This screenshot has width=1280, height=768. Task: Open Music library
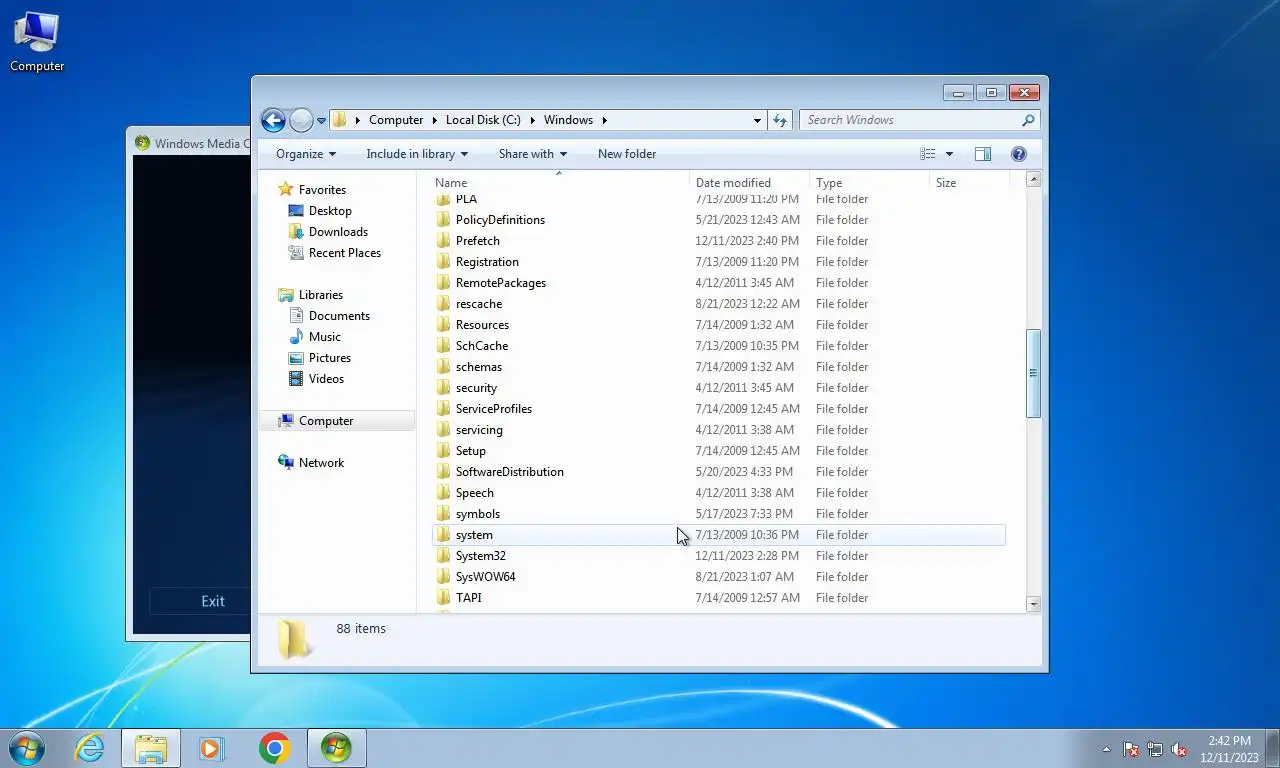324,337
